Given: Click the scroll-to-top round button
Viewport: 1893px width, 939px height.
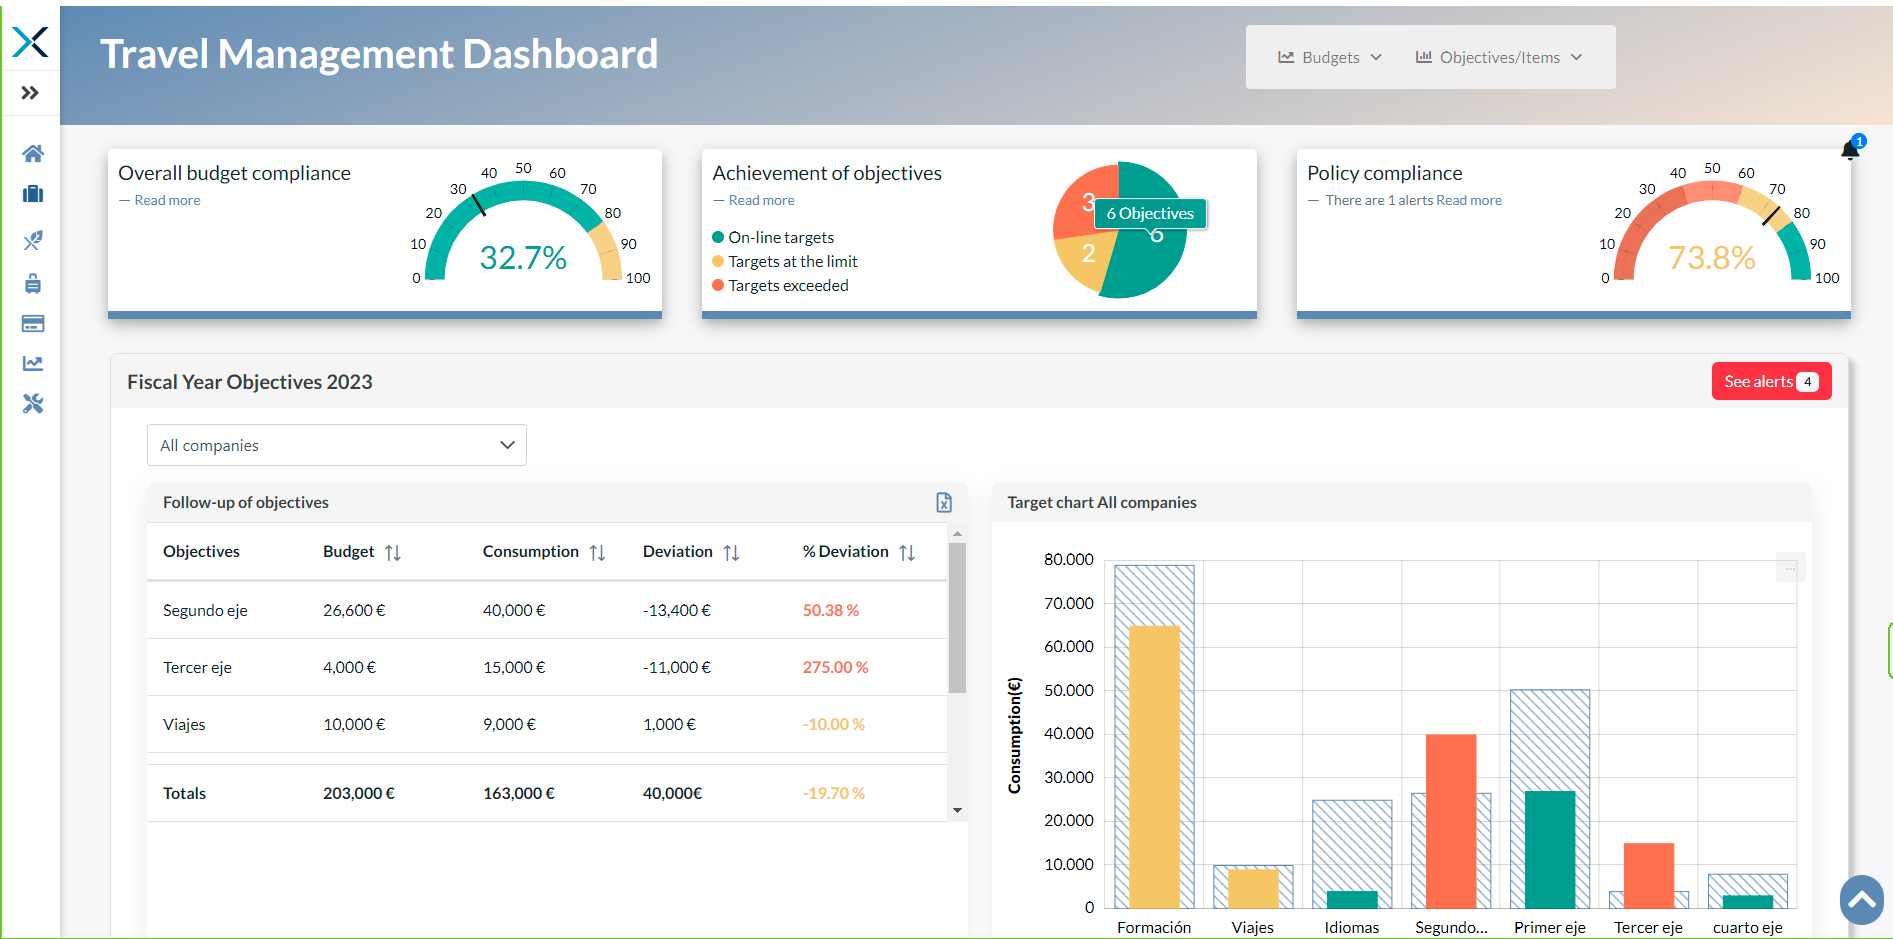Looking at the screenshot, I should coord(1862,900).
